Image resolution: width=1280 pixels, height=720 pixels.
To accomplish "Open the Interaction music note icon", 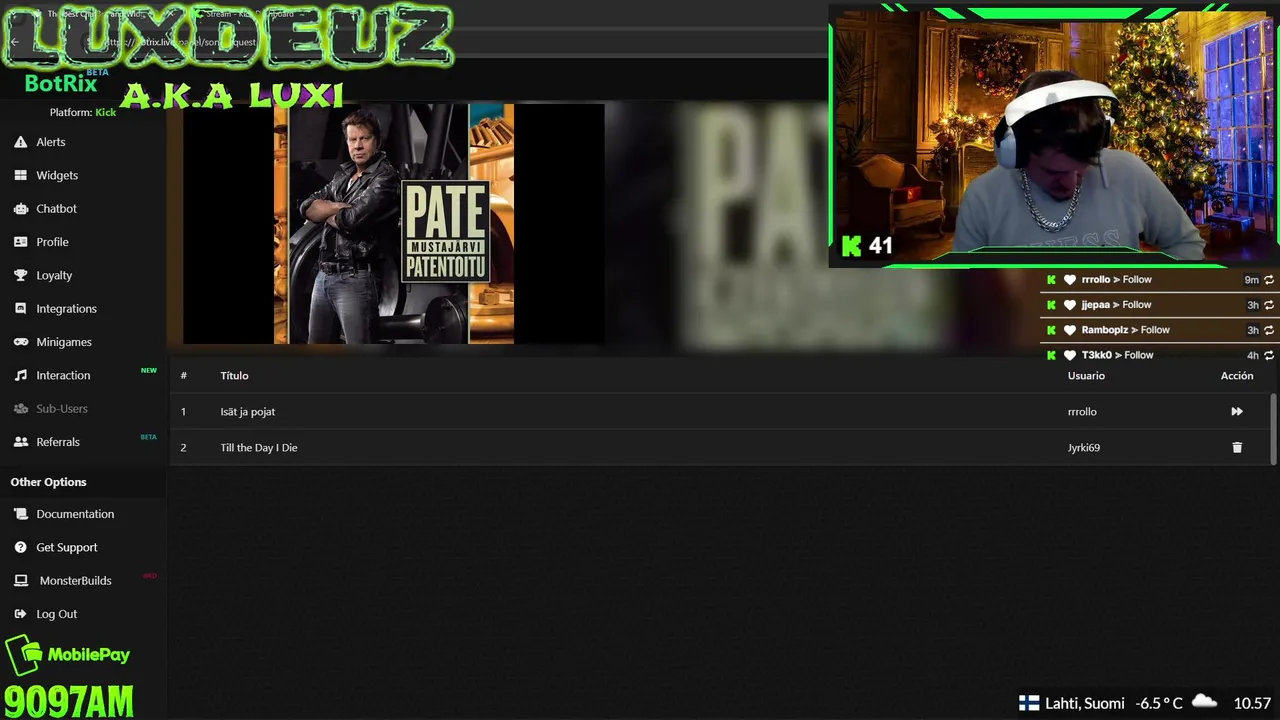I will (x=20, y=375).
